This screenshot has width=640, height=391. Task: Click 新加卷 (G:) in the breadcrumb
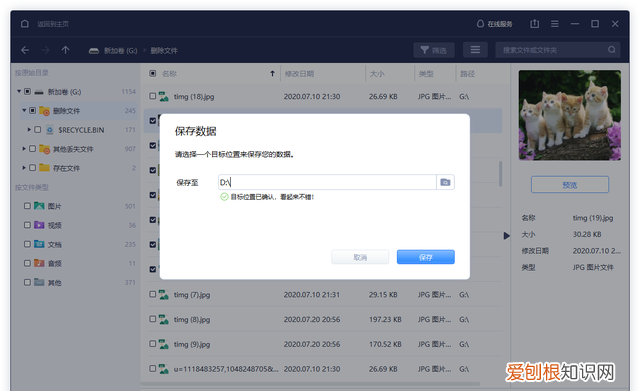click(120, 51)
